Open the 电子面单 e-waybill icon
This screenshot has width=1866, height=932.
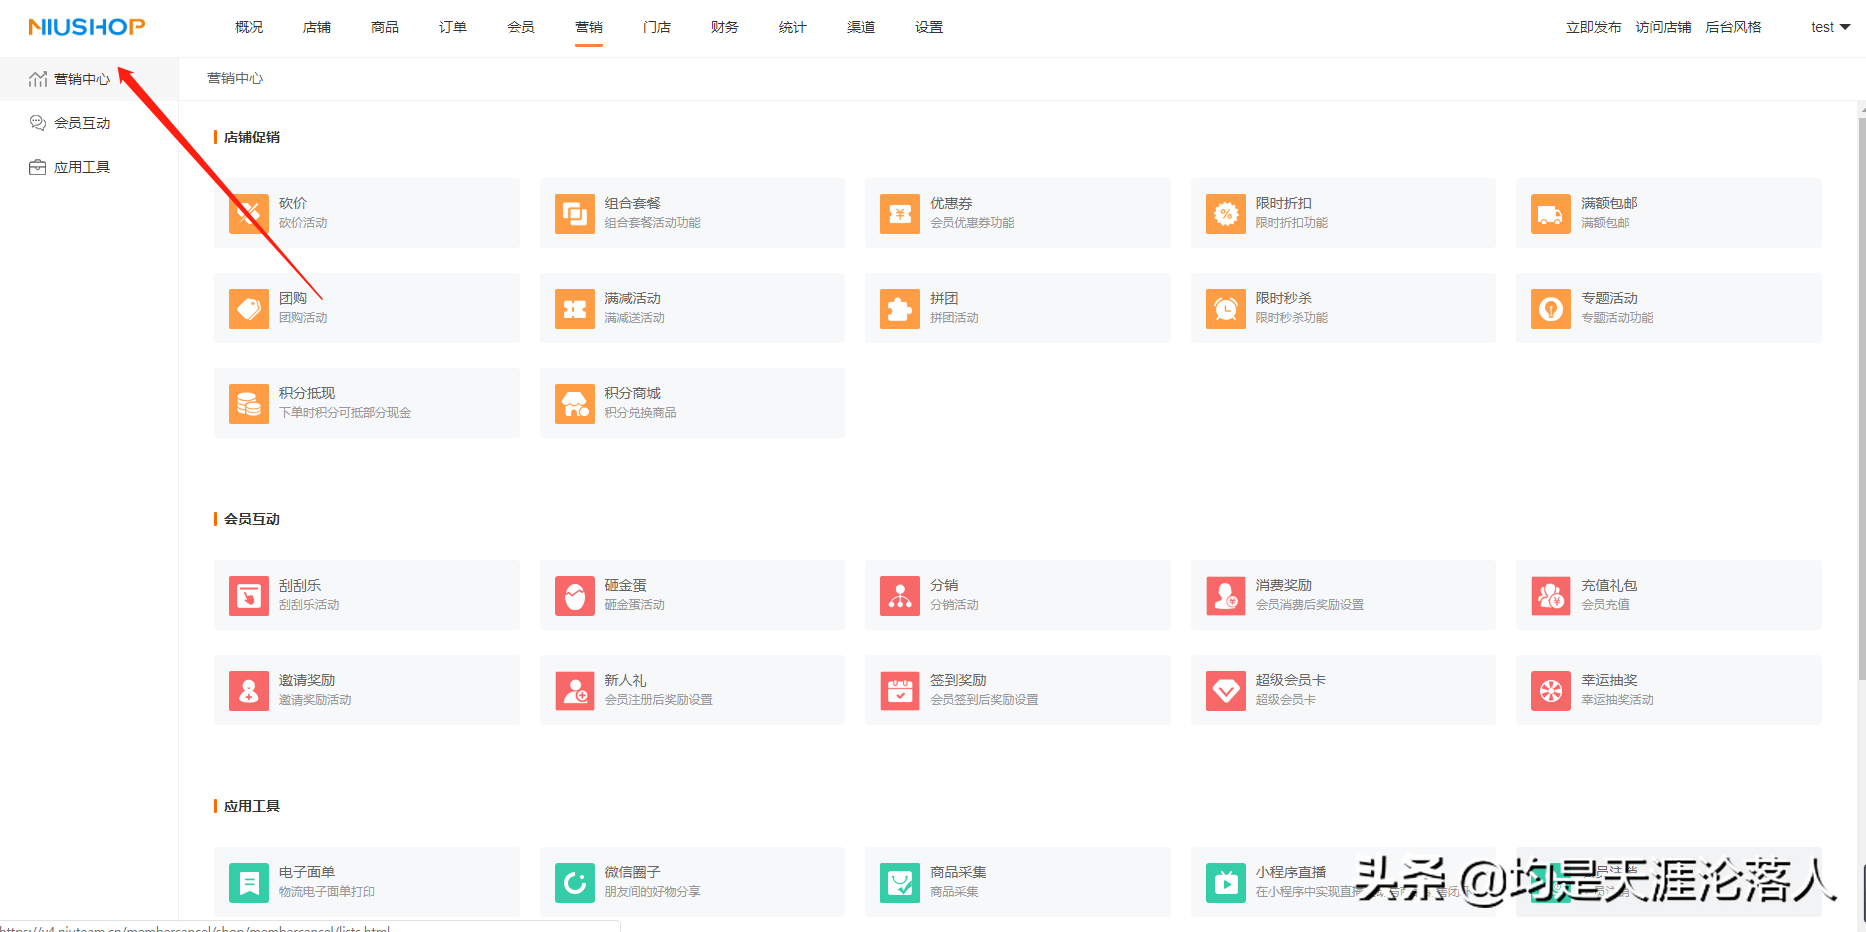(249, 882)
